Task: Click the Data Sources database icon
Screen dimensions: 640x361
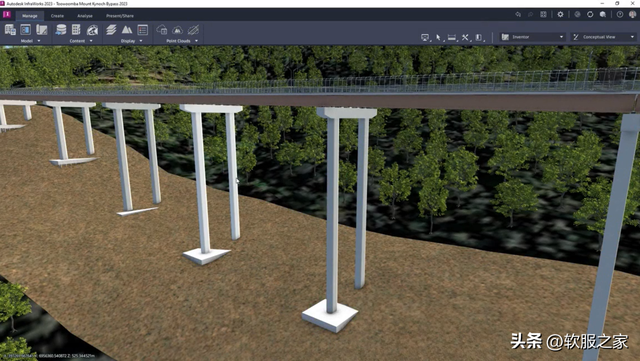Action: (61, 30)
